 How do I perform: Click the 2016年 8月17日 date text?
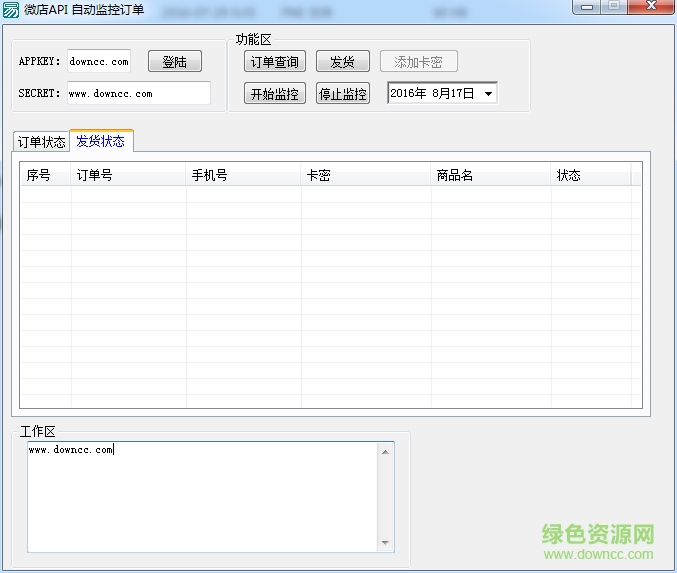click(432, 93)
